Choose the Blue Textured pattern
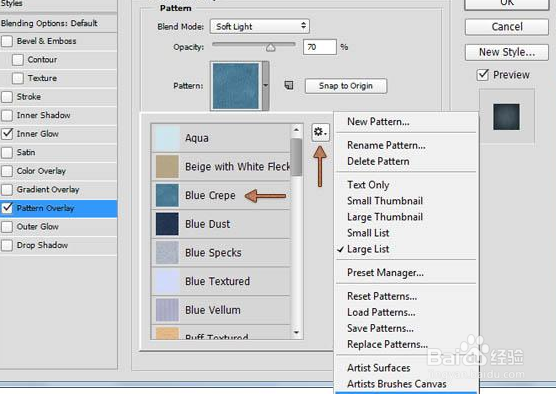Screen dimensions: 556x394 point(222,281)
